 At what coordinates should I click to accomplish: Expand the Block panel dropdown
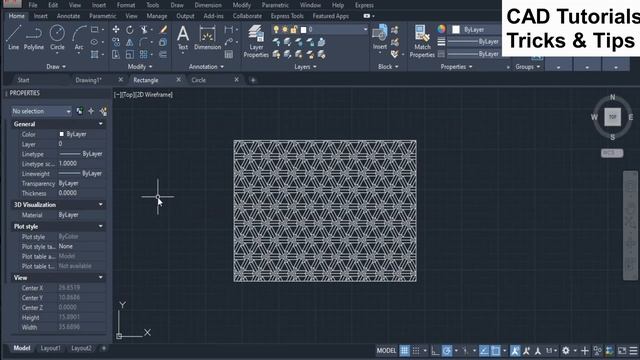388,67
